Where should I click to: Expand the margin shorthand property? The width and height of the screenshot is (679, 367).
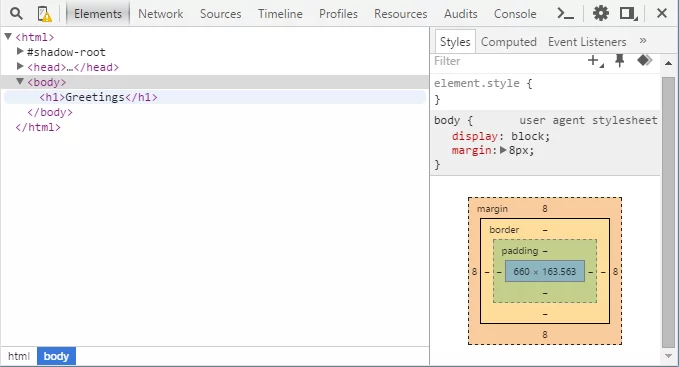click(503, 150)
